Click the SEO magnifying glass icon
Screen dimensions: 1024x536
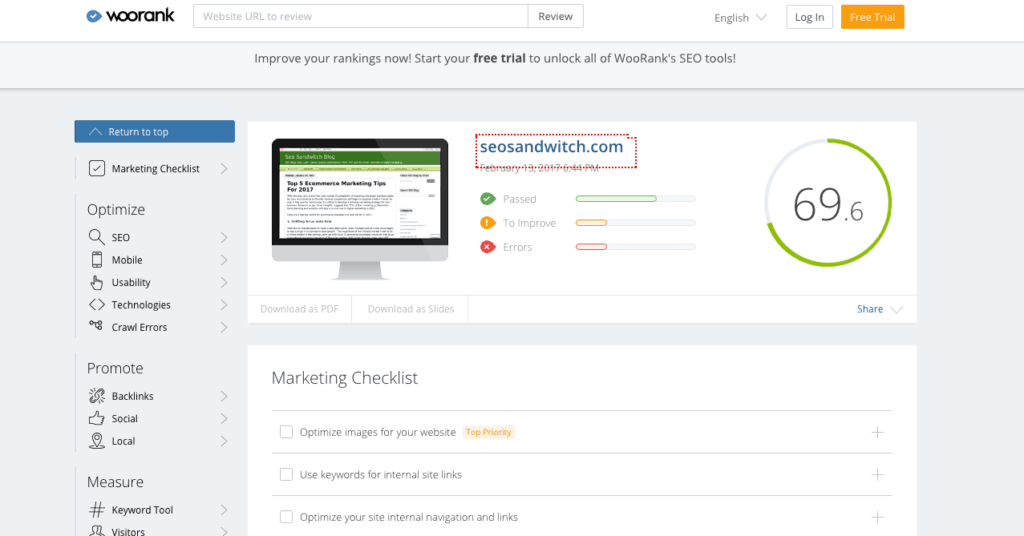(x=97, y=237)
